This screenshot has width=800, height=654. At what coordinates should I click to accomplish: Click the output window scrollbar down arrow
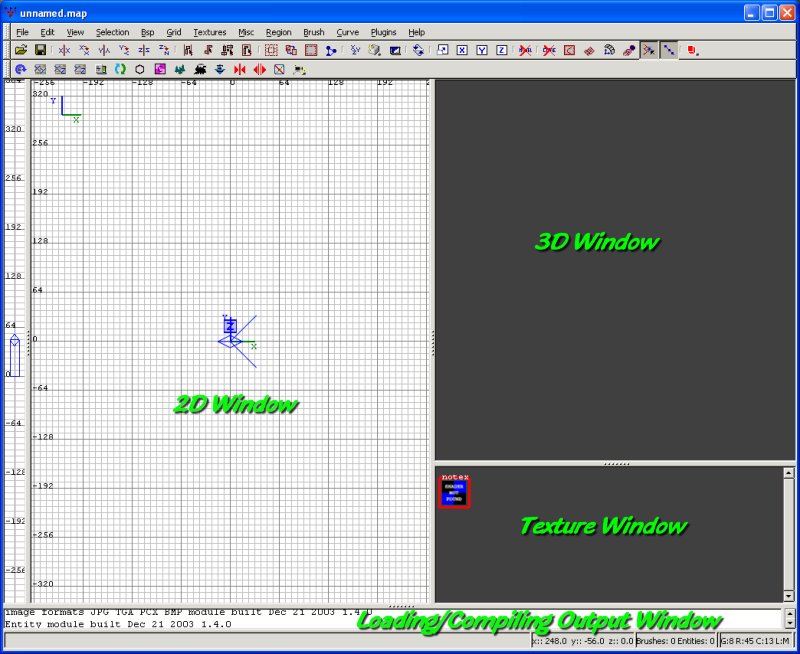point(789,623)
